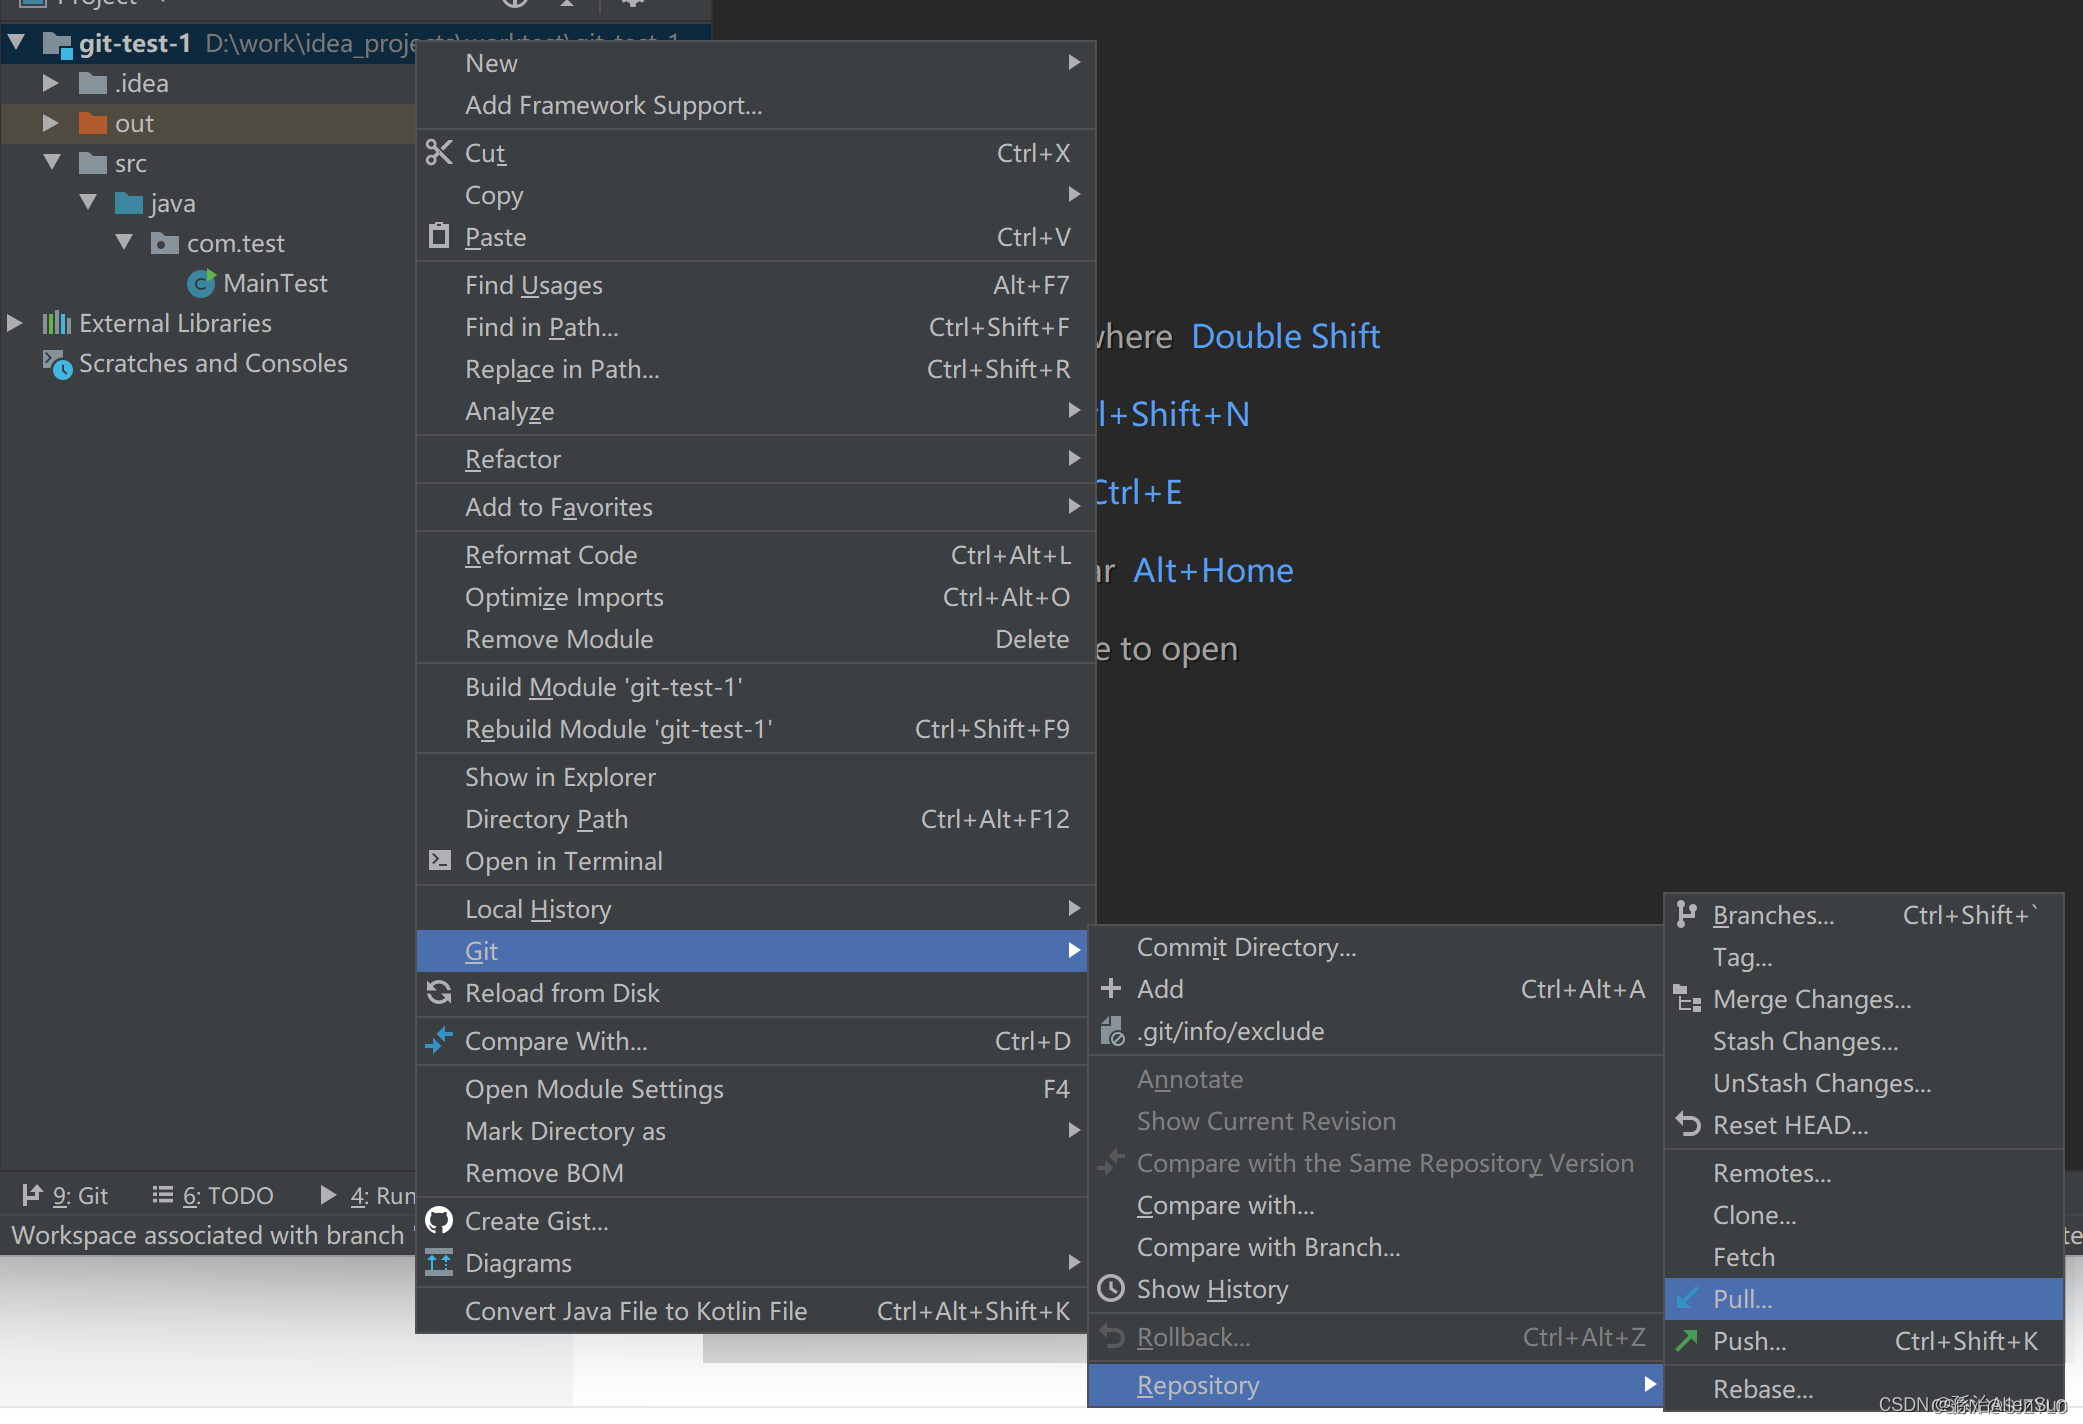Click the Compare With arrows icon
Viewport: 2083px width, 1424px height.
click(x=439, y=1040)
